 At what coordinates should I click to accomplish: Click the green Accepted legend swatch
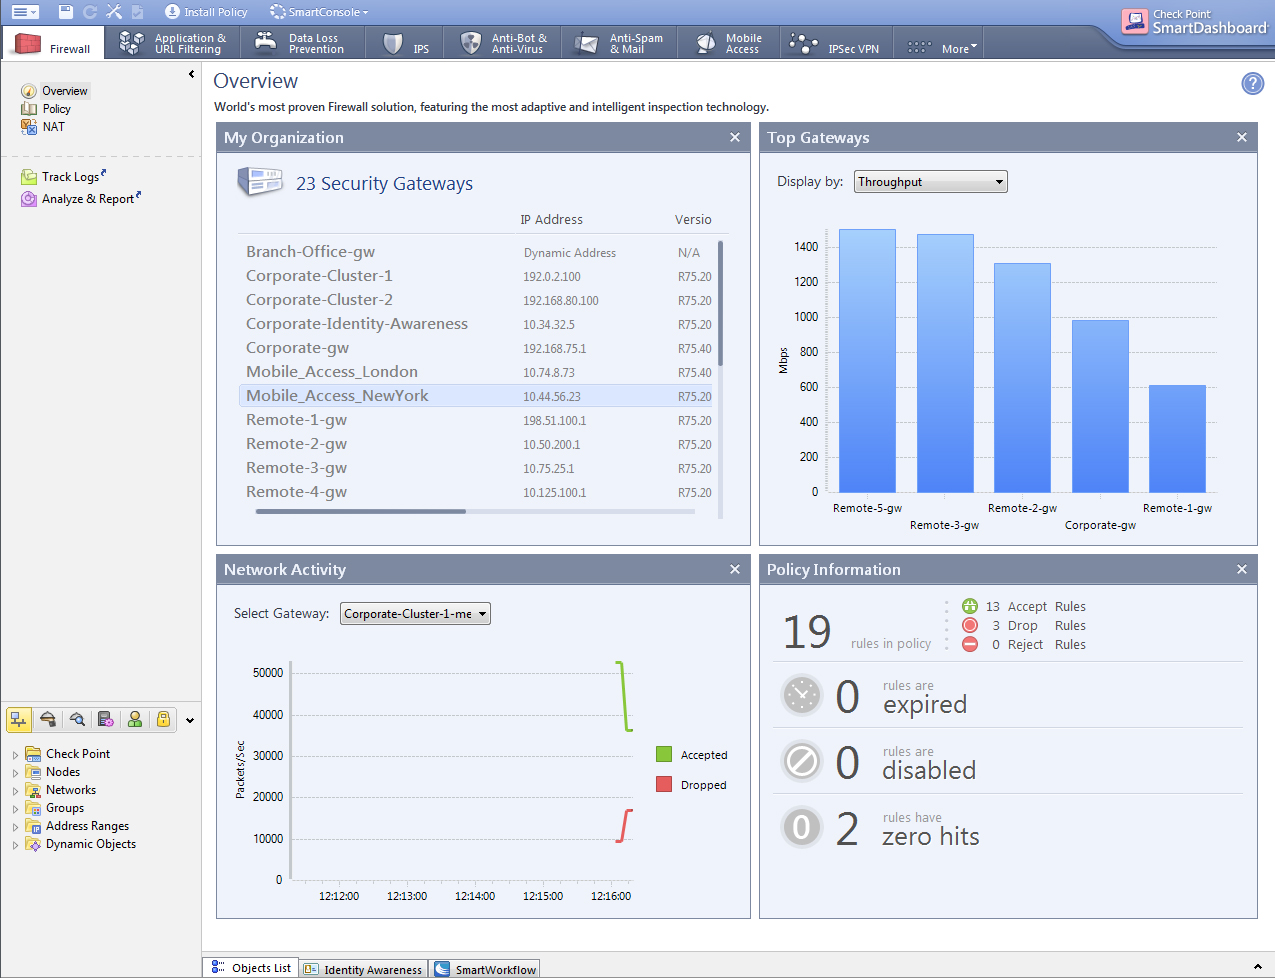[x=664, y=755]
